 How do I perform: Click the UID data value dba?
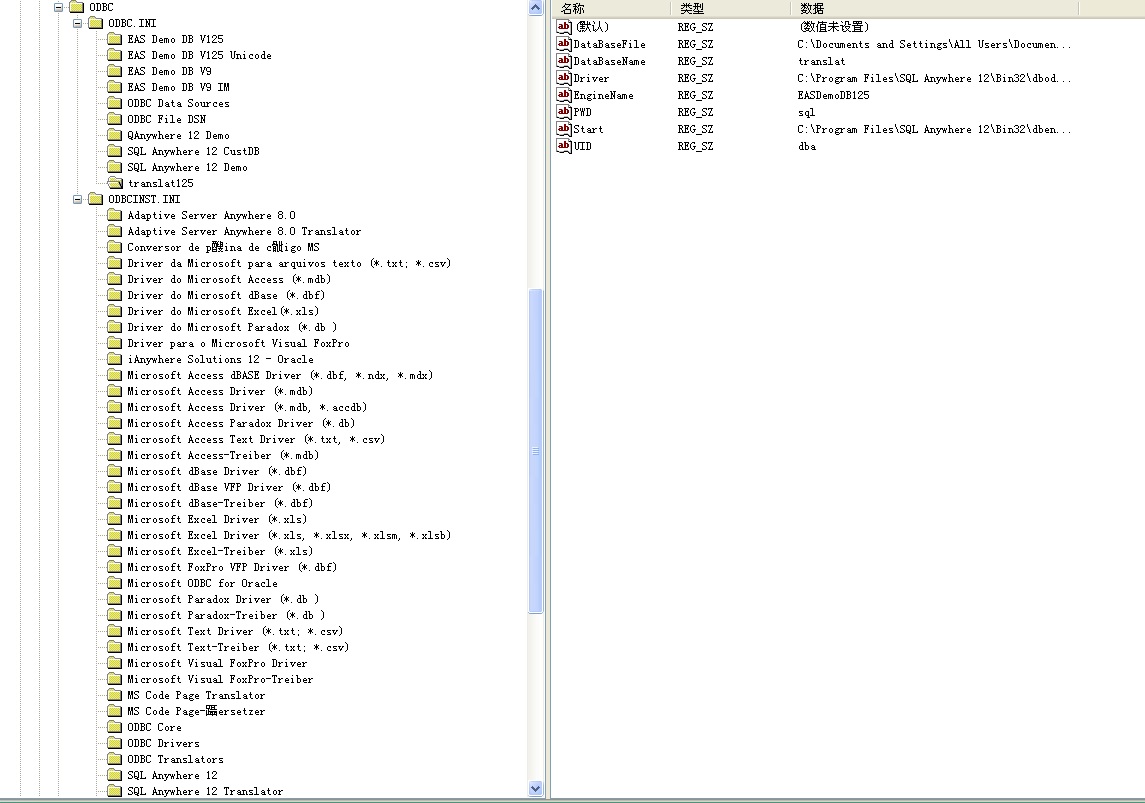tap(807, 146)
